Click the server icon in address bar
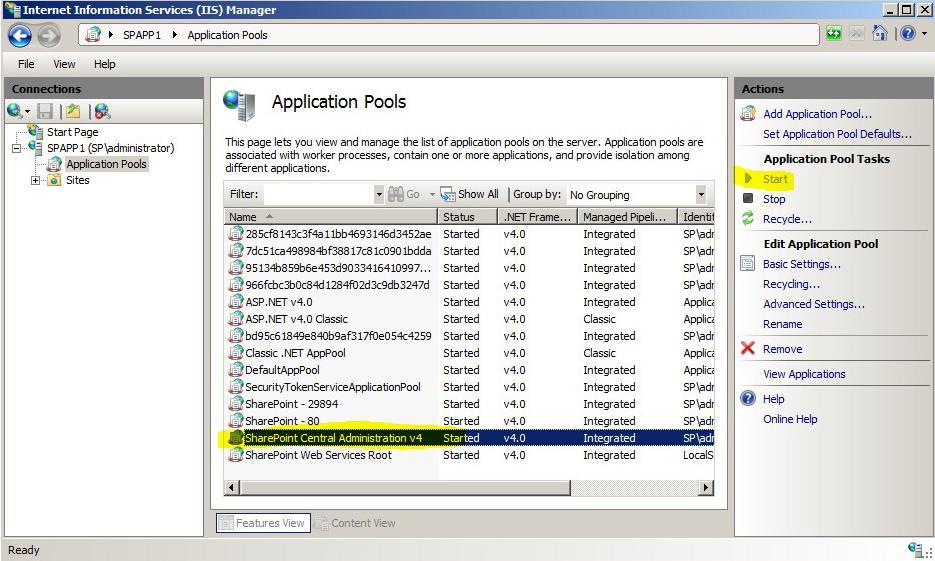This screenshot has height=561, width=935. point(92,35)
